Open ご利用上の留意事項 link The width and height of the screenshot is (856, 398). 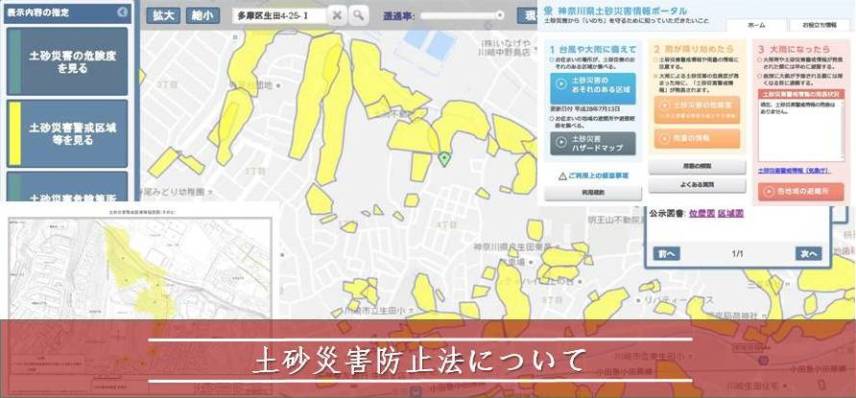coord(593,176)
